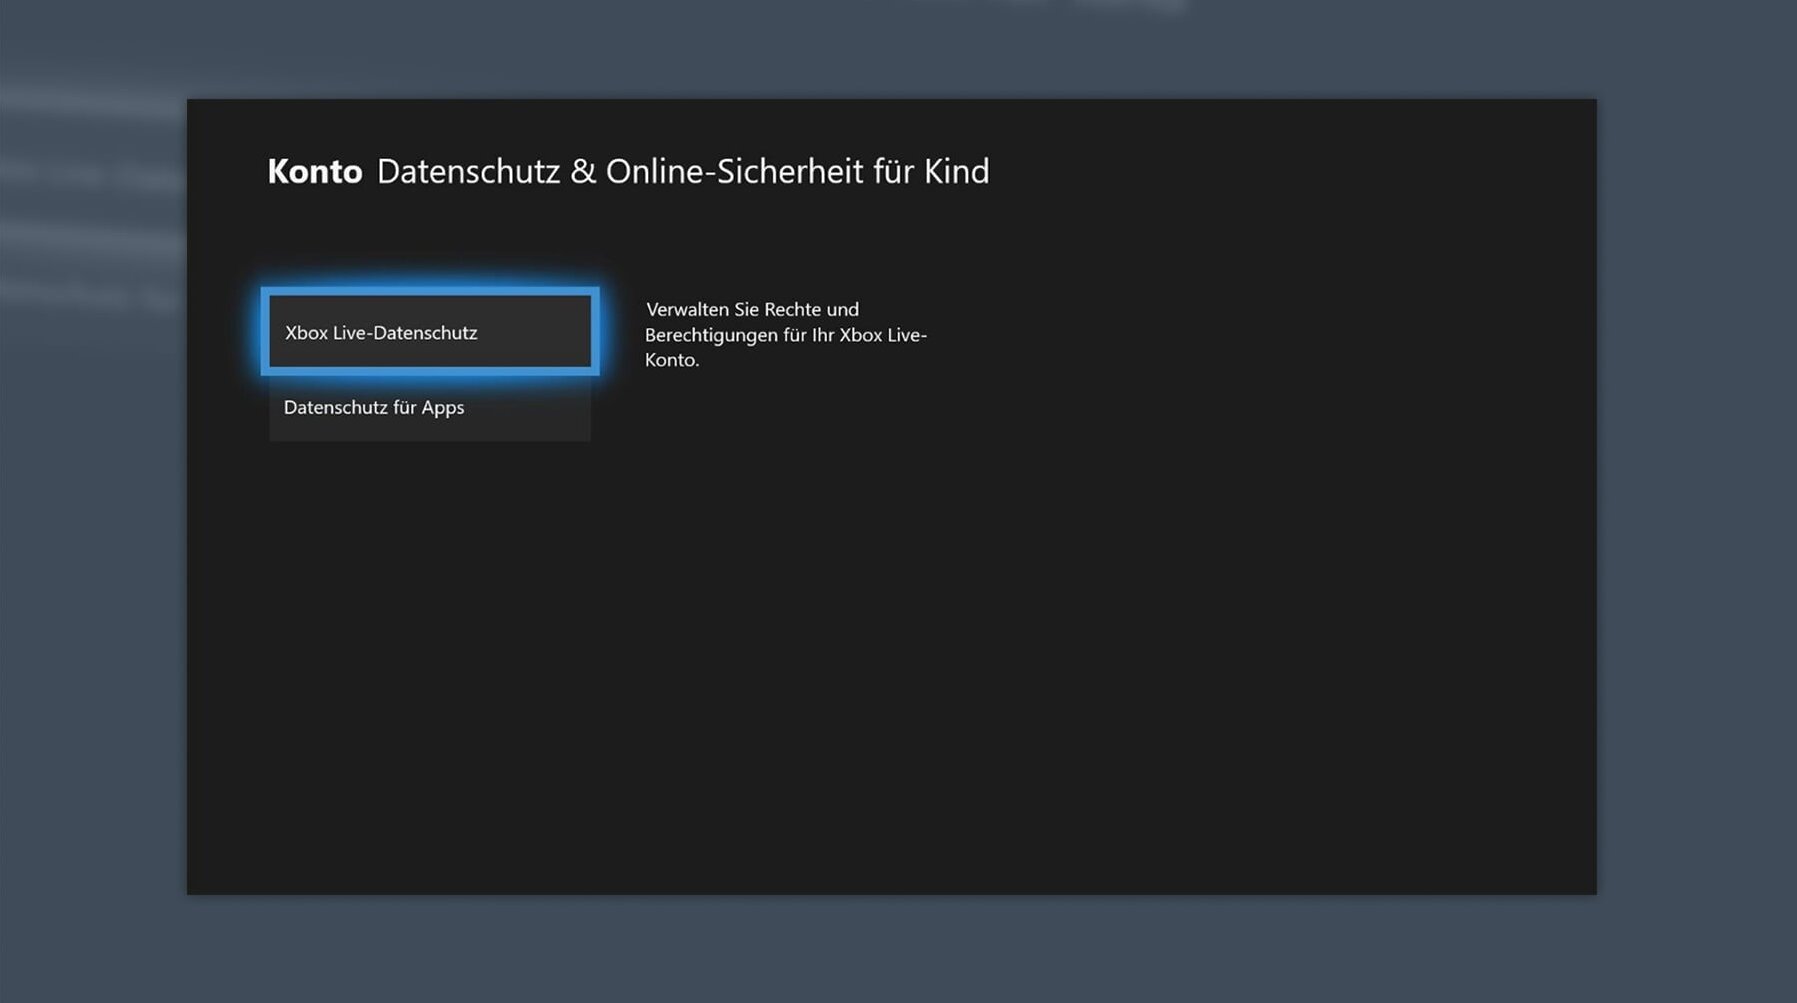
Task: Click the lowest blurred line left of the dialog
Action: point(90,295)
